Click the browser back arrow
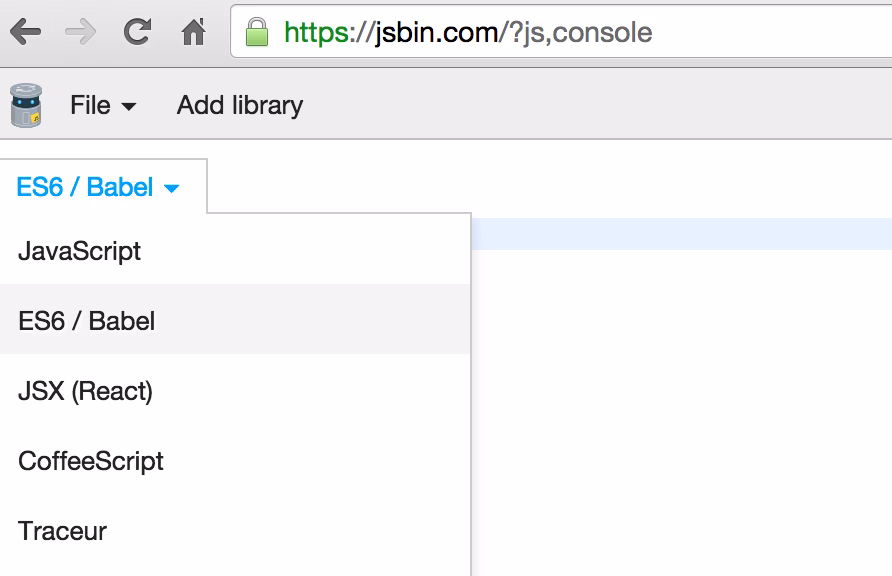This screenshot has width=892, height=576. tap(27, 32)
